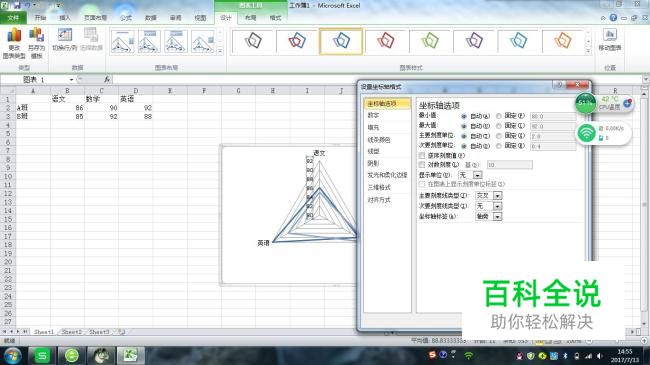Apply the red-and-blue chart style
650x365 pixels.
(x=297, y=41)
